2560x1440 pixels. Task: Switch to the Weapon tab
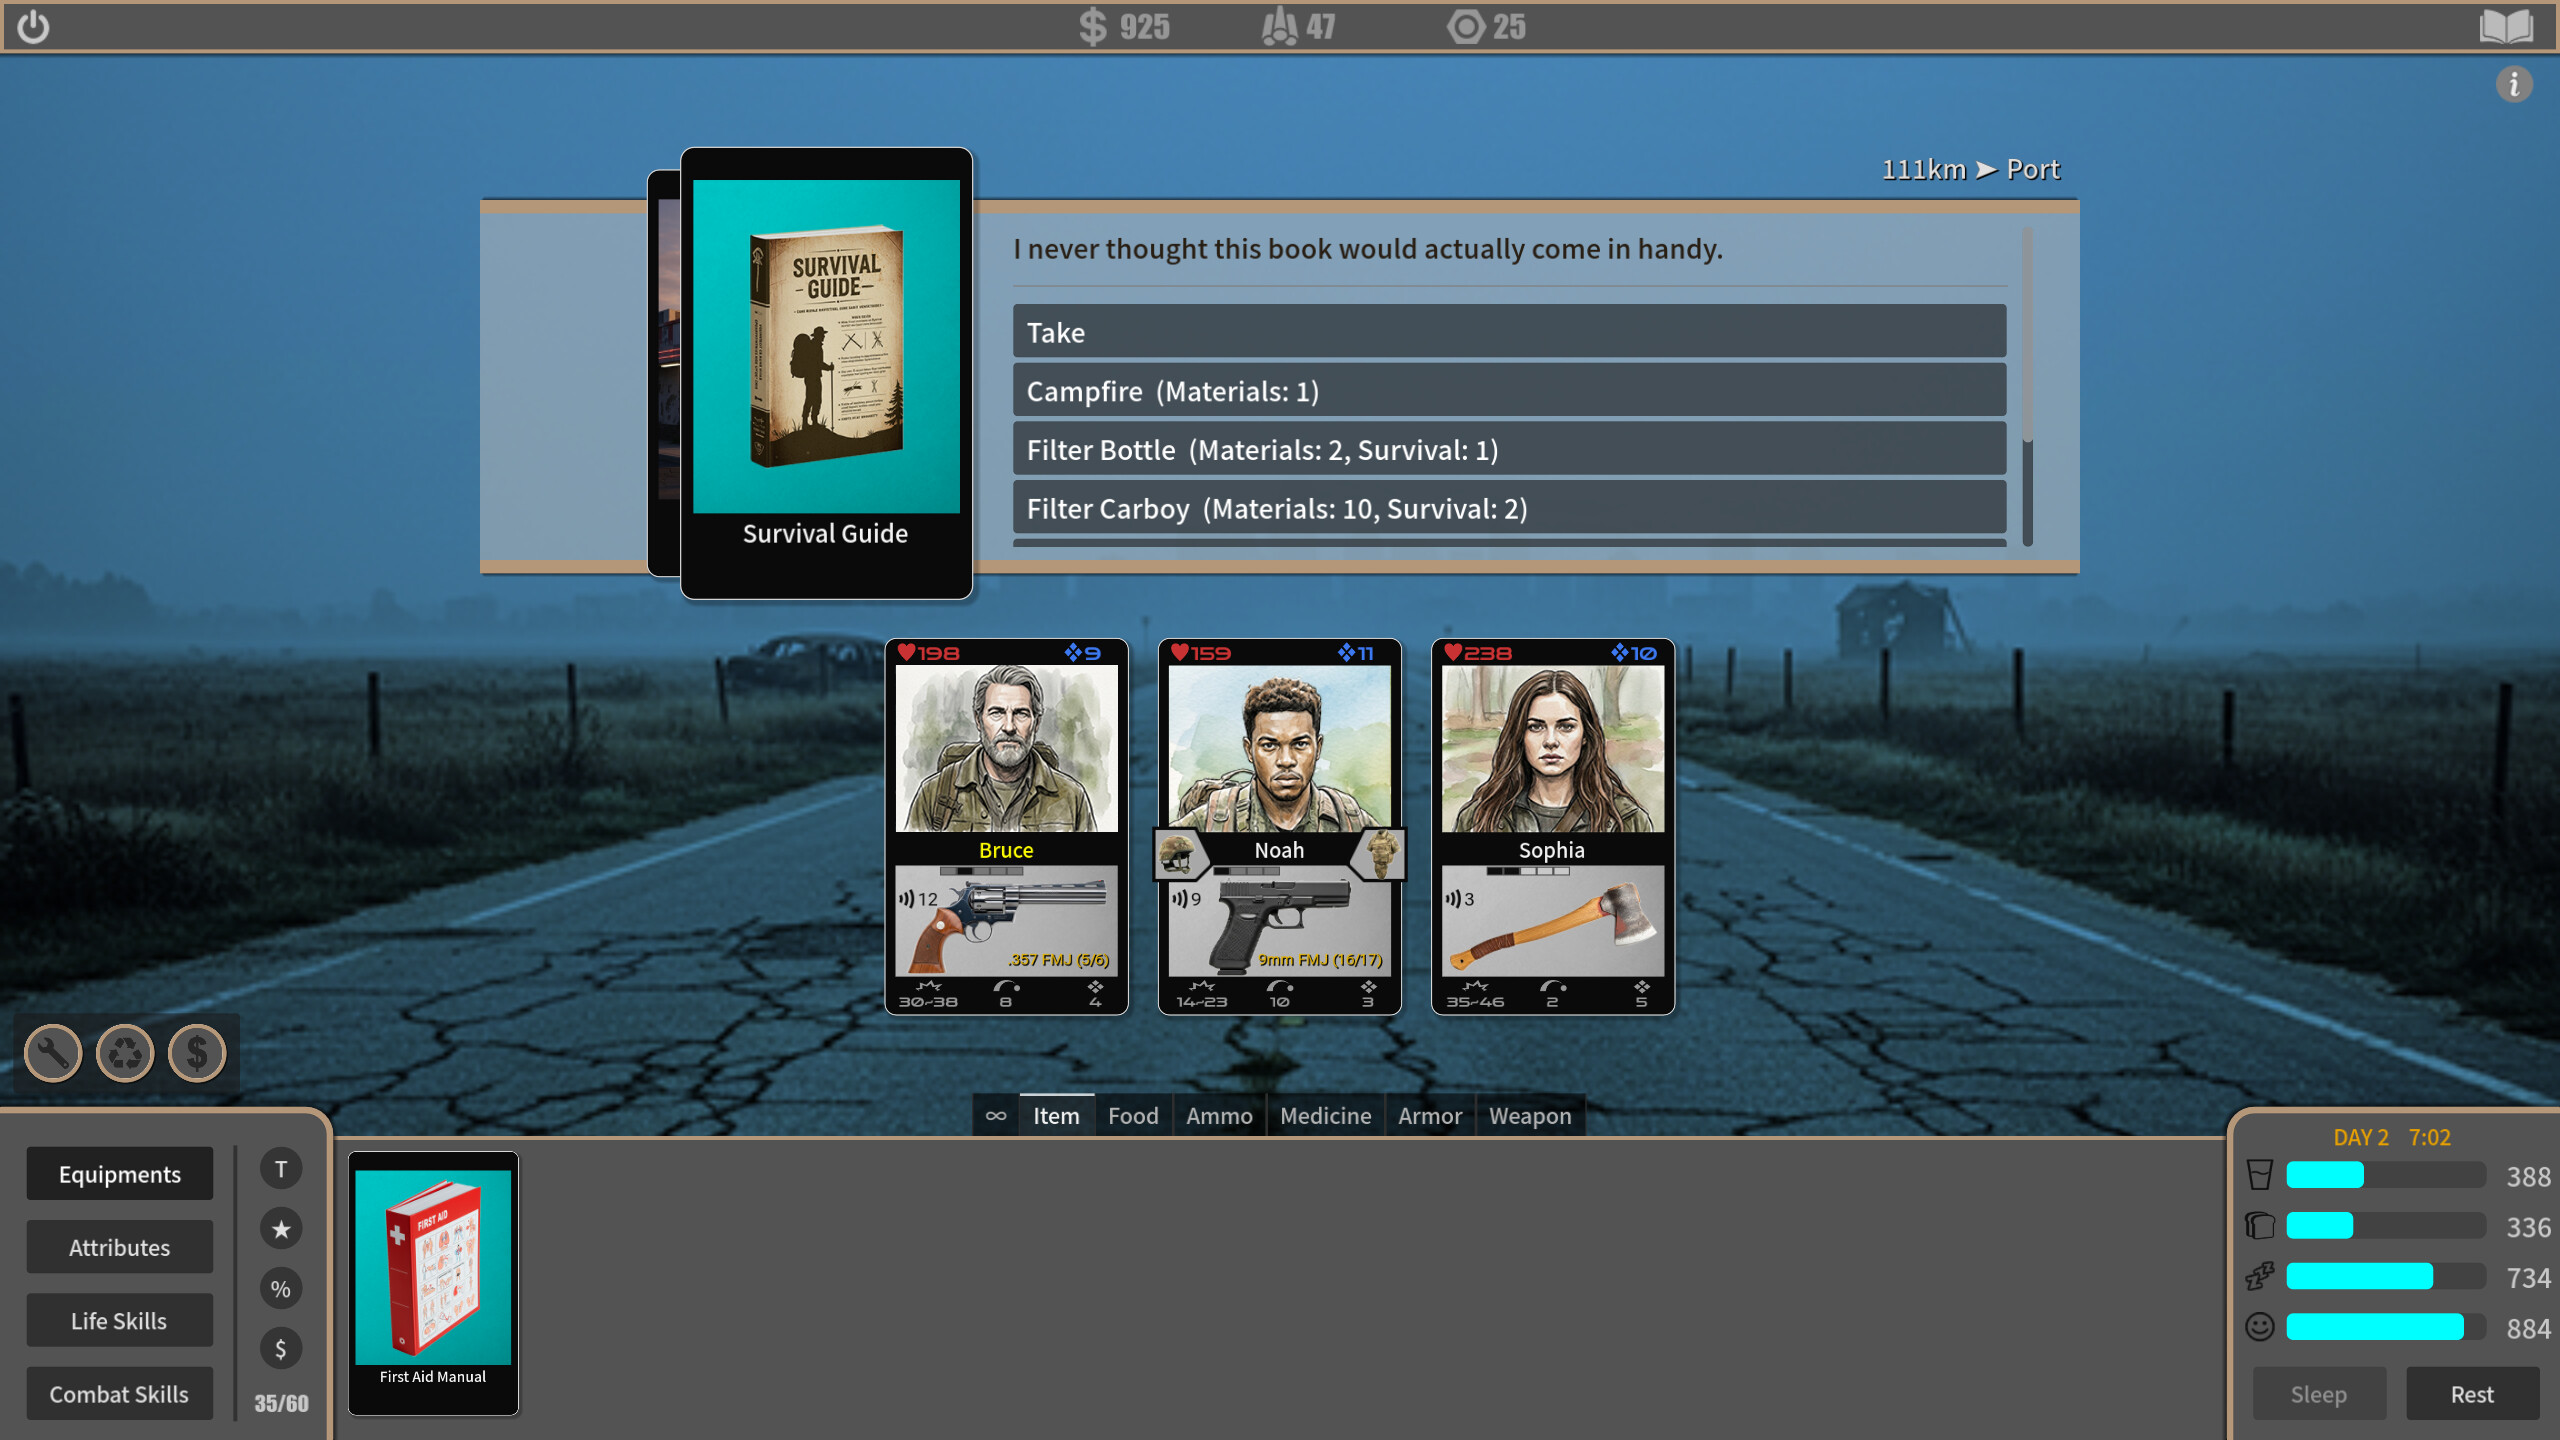click(1530, 1116)
